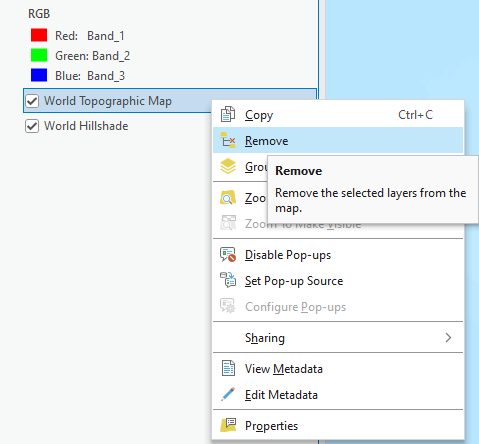This screenshot has width=479, height=444.
Task: Click the Copy icon in context menu
Action: 228,114
